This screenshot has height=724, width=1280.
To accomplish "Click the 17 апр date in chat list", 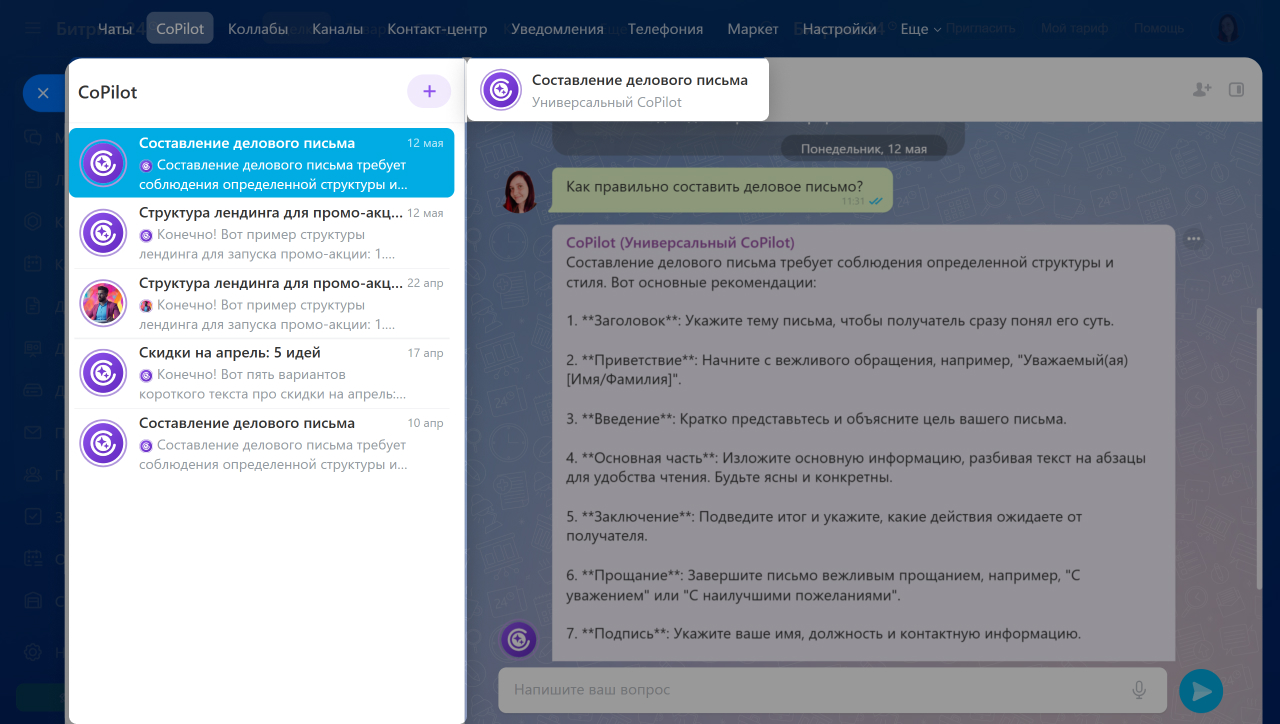I will point(425,353).
